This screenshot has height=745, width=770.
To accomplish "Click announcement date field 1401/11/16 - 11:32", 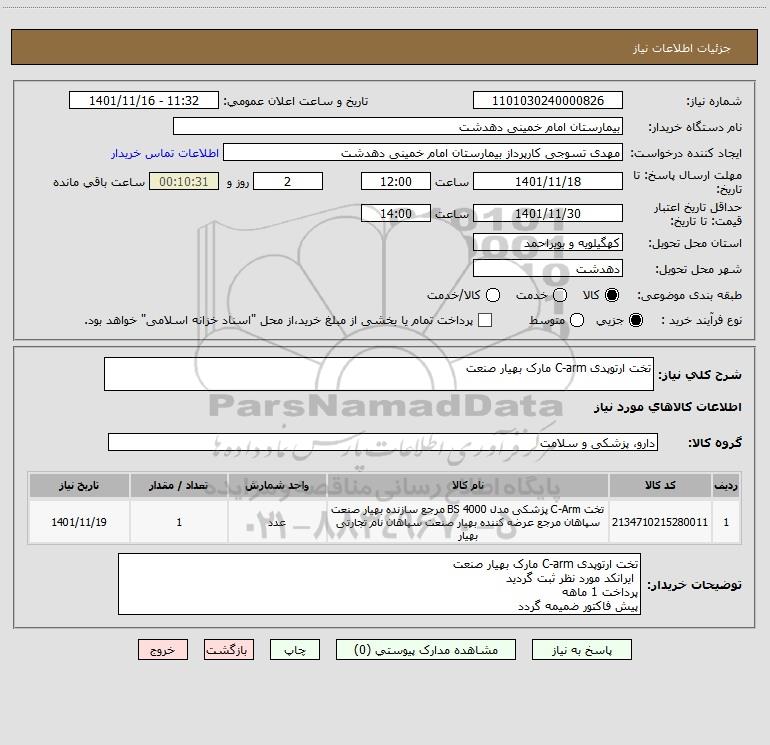I will pos(144,101).
